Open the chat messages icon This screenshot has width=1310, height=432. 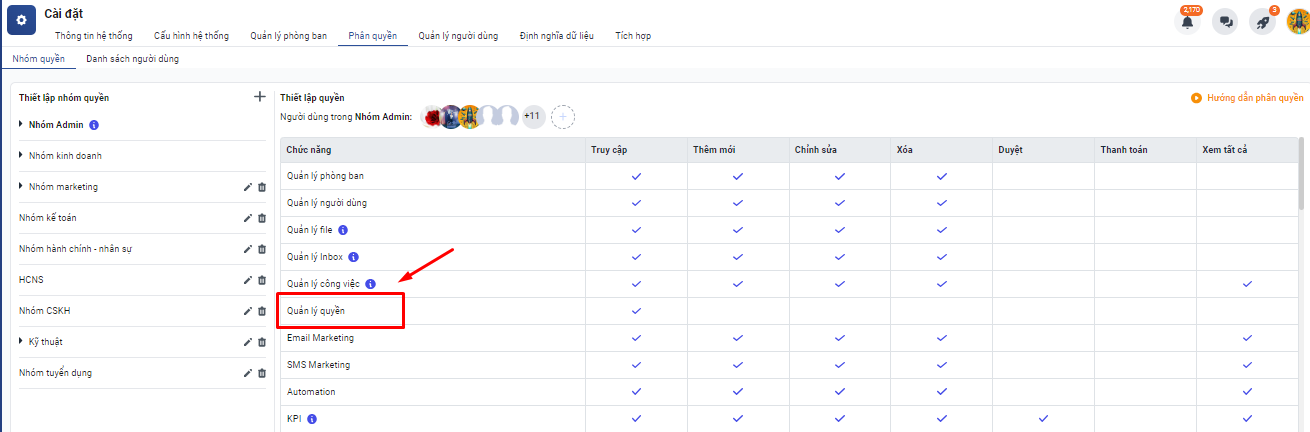(1225, 22)
